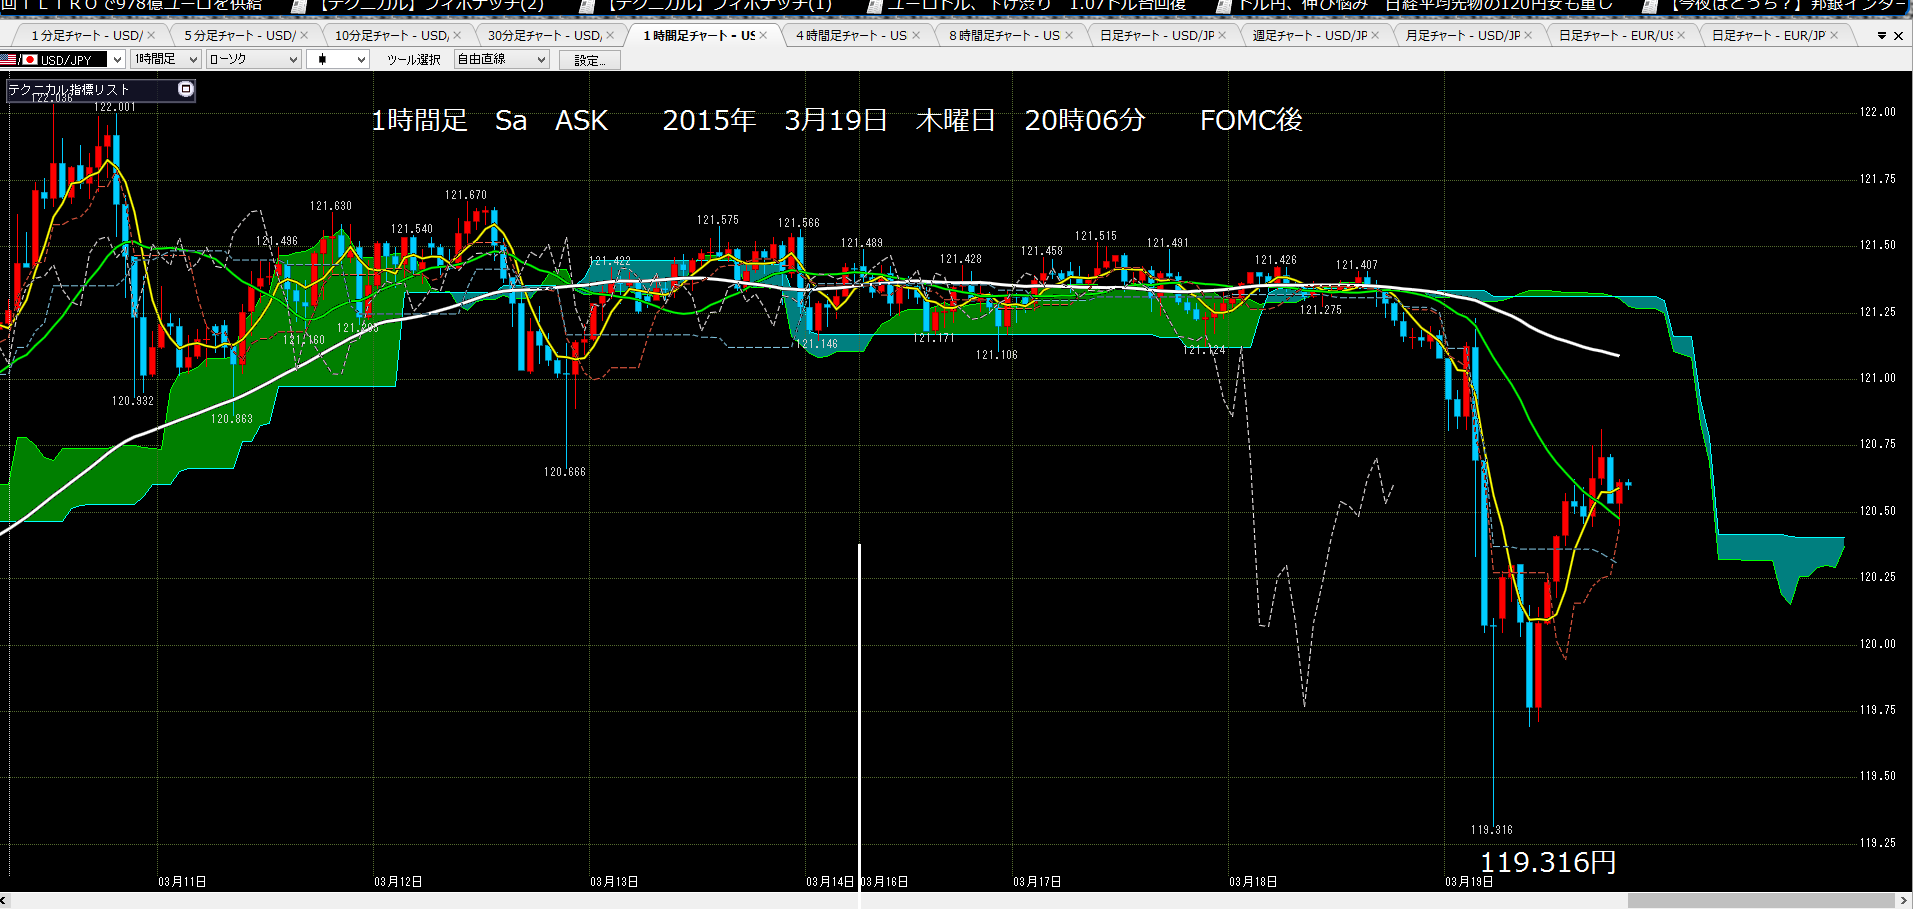1913x909 pixels.
Task: Expand the テクニカル指標リスト panel
Action: tap(185, 89)
